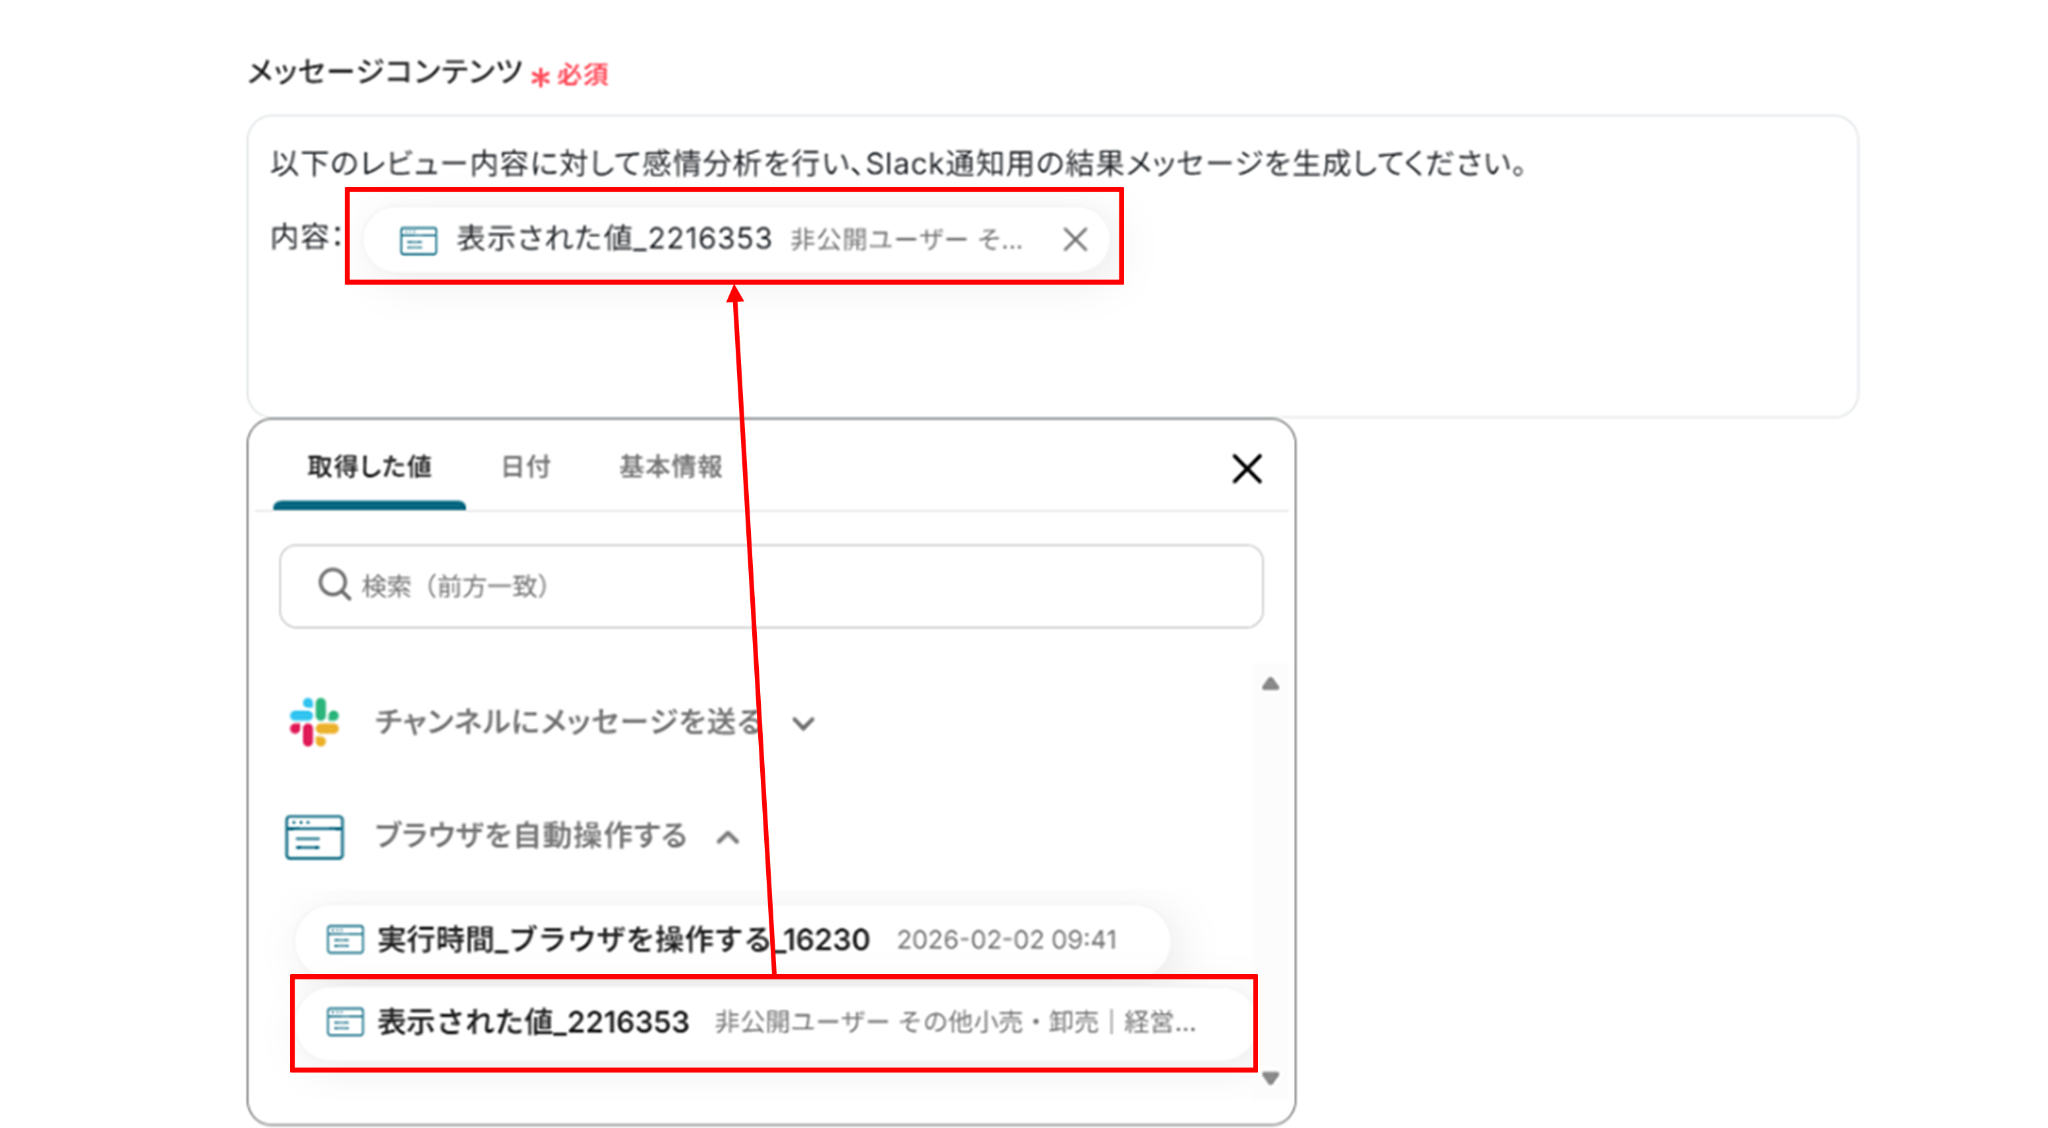Click the ブラウザを自動操作する browser window icon
Viewport: 2048px width, 1128px height.
point(314,836)
